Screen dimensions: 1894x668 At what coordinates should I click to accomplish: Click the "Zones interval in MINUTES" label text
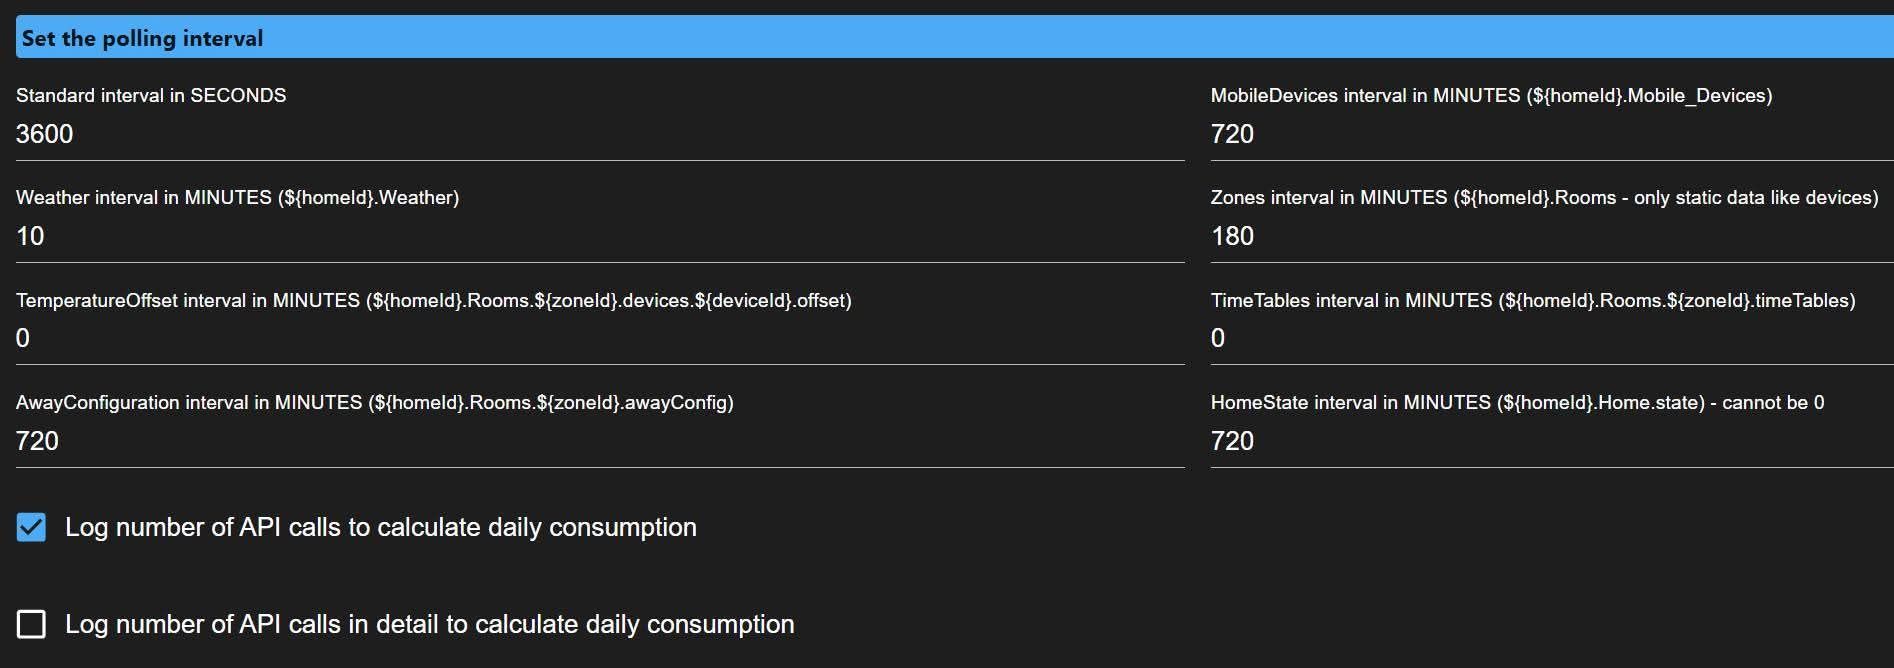(1544, 197)
